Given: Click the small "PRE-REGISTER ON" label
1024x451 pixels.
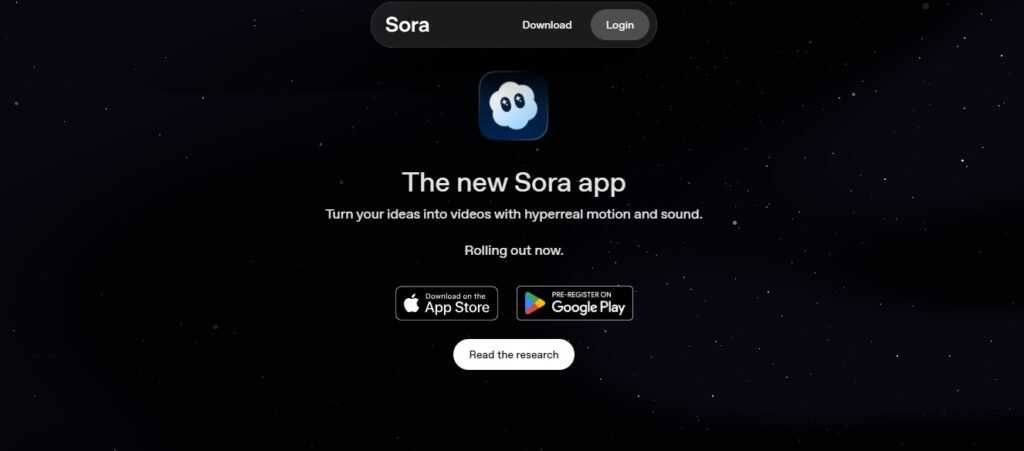Looking at the screenshot, I should click(581, 295).
